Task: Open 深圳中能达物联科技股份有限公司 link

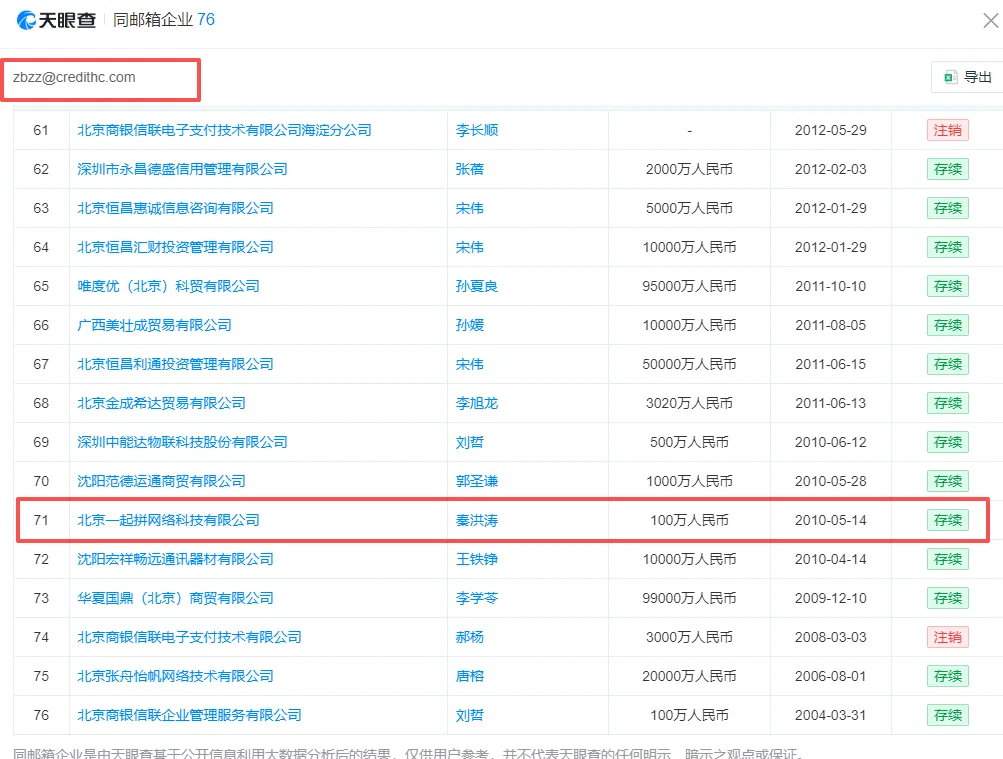Action: pyautogui.click(x=182, y=442)
